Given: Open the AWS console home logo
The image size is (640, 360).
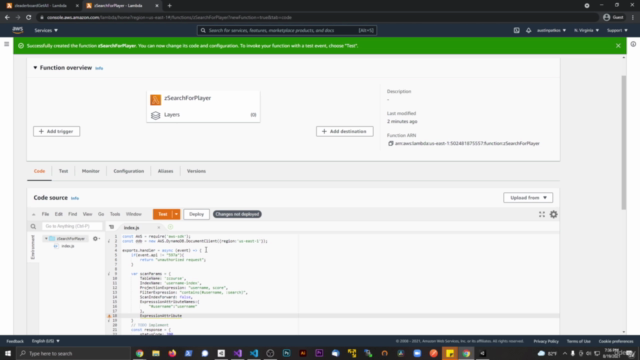Looking at the screenshot, I should click(x=18, y=30).
